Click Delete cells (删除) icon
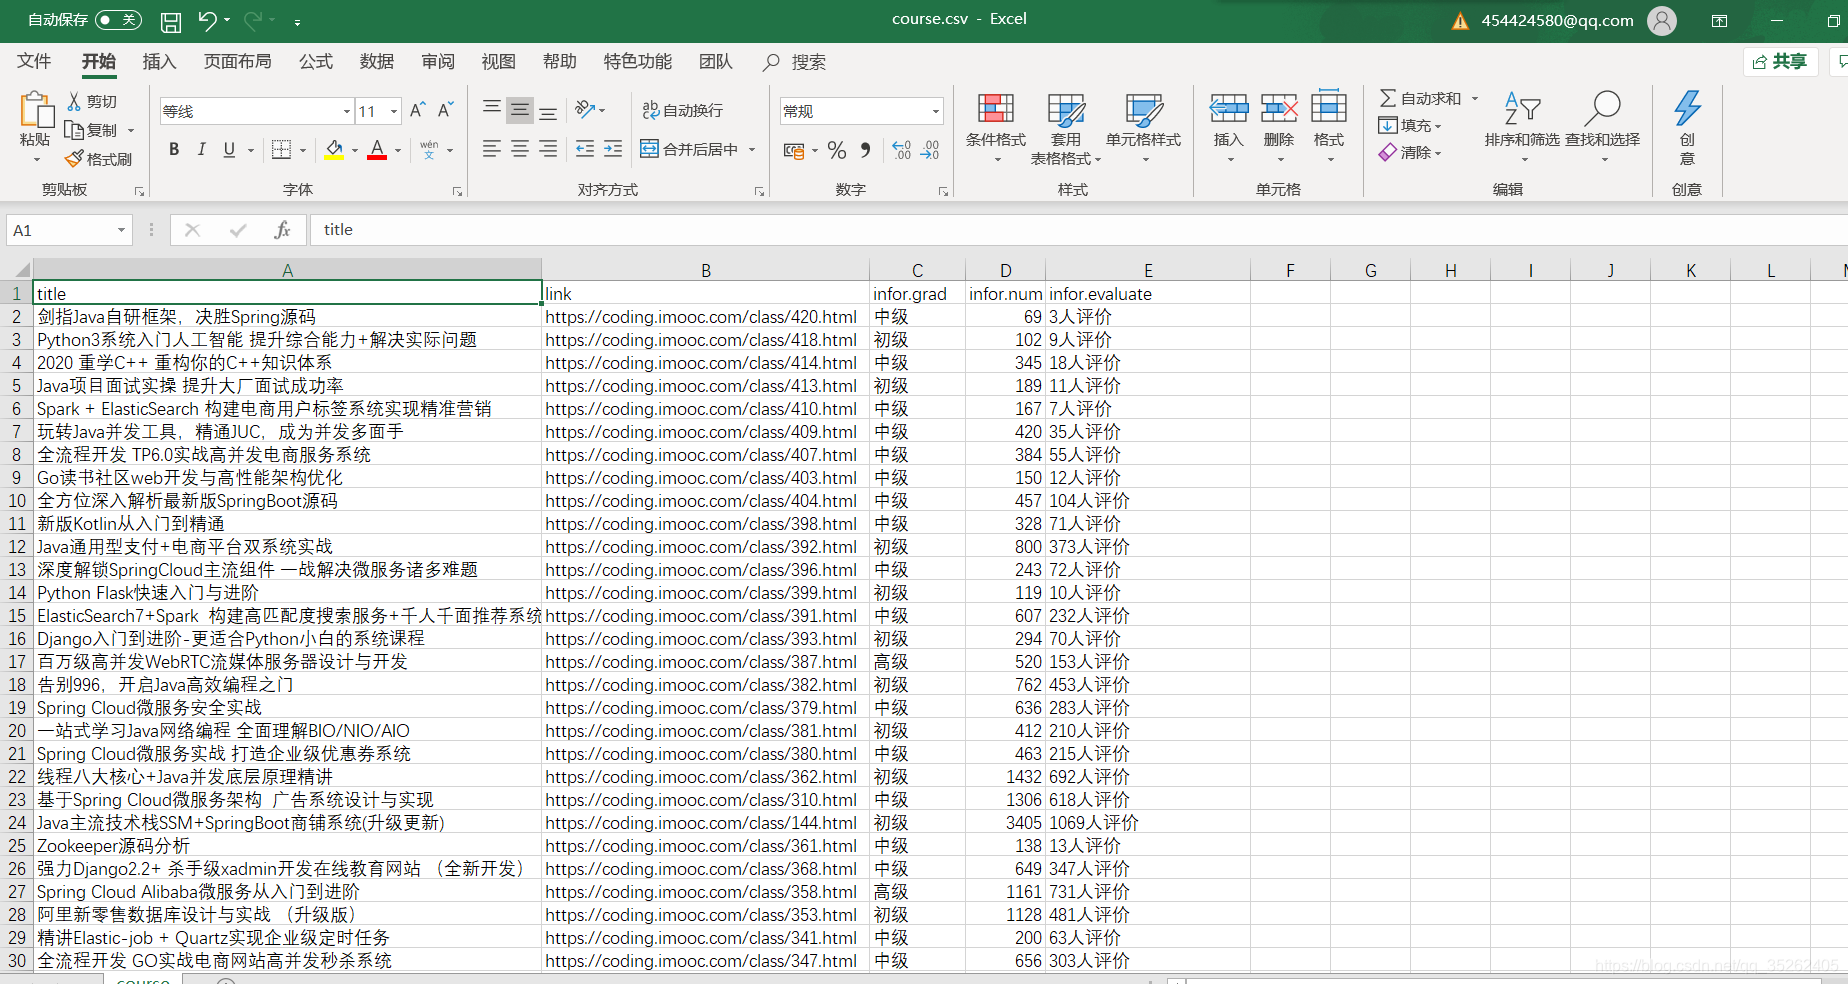 point(1279,108)
